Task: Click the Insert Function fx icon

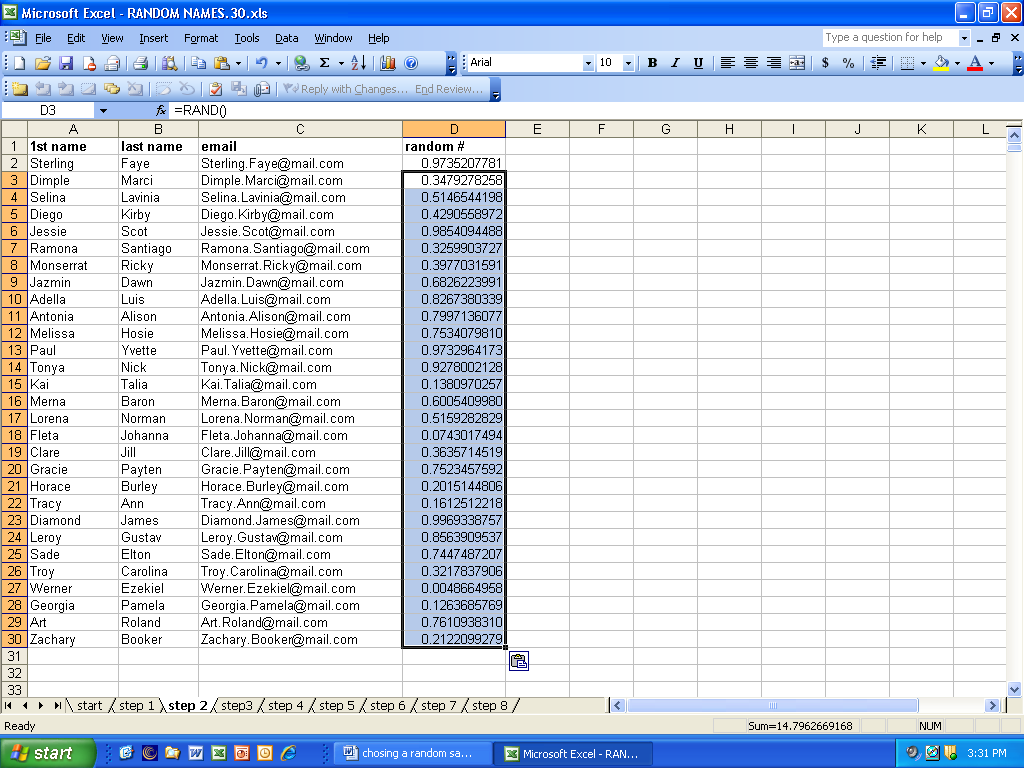Action: 161,110
